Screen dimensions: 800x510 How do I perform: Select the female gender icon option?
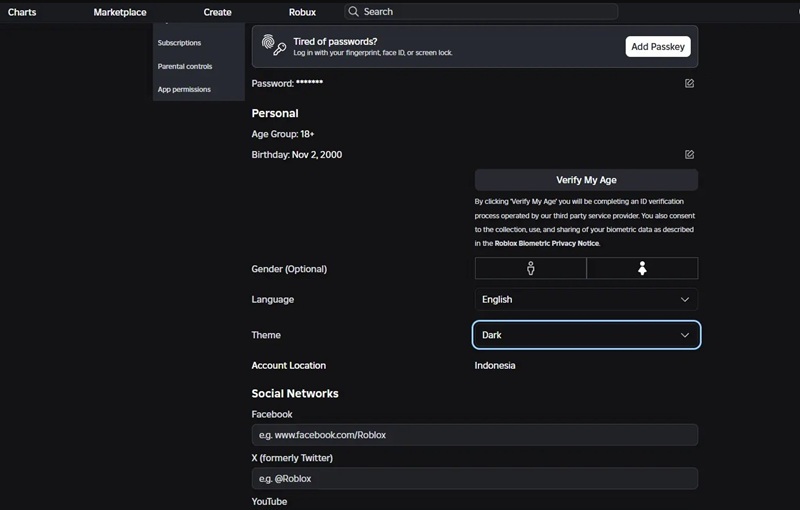click(x=642, y=268)
